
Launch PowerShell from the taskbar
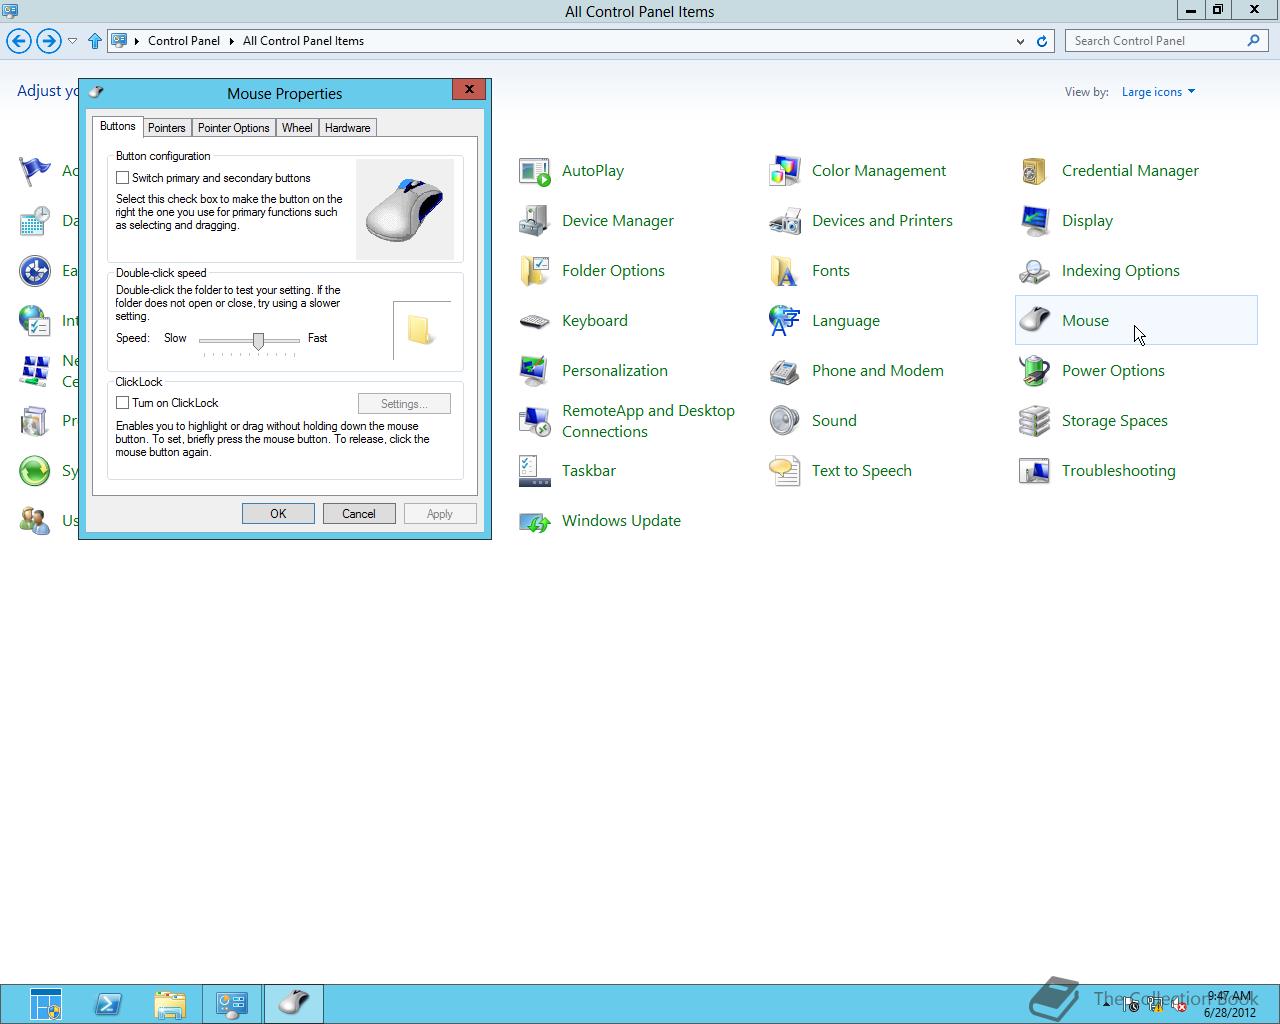pyautogui.click(x=108, y=1003)
